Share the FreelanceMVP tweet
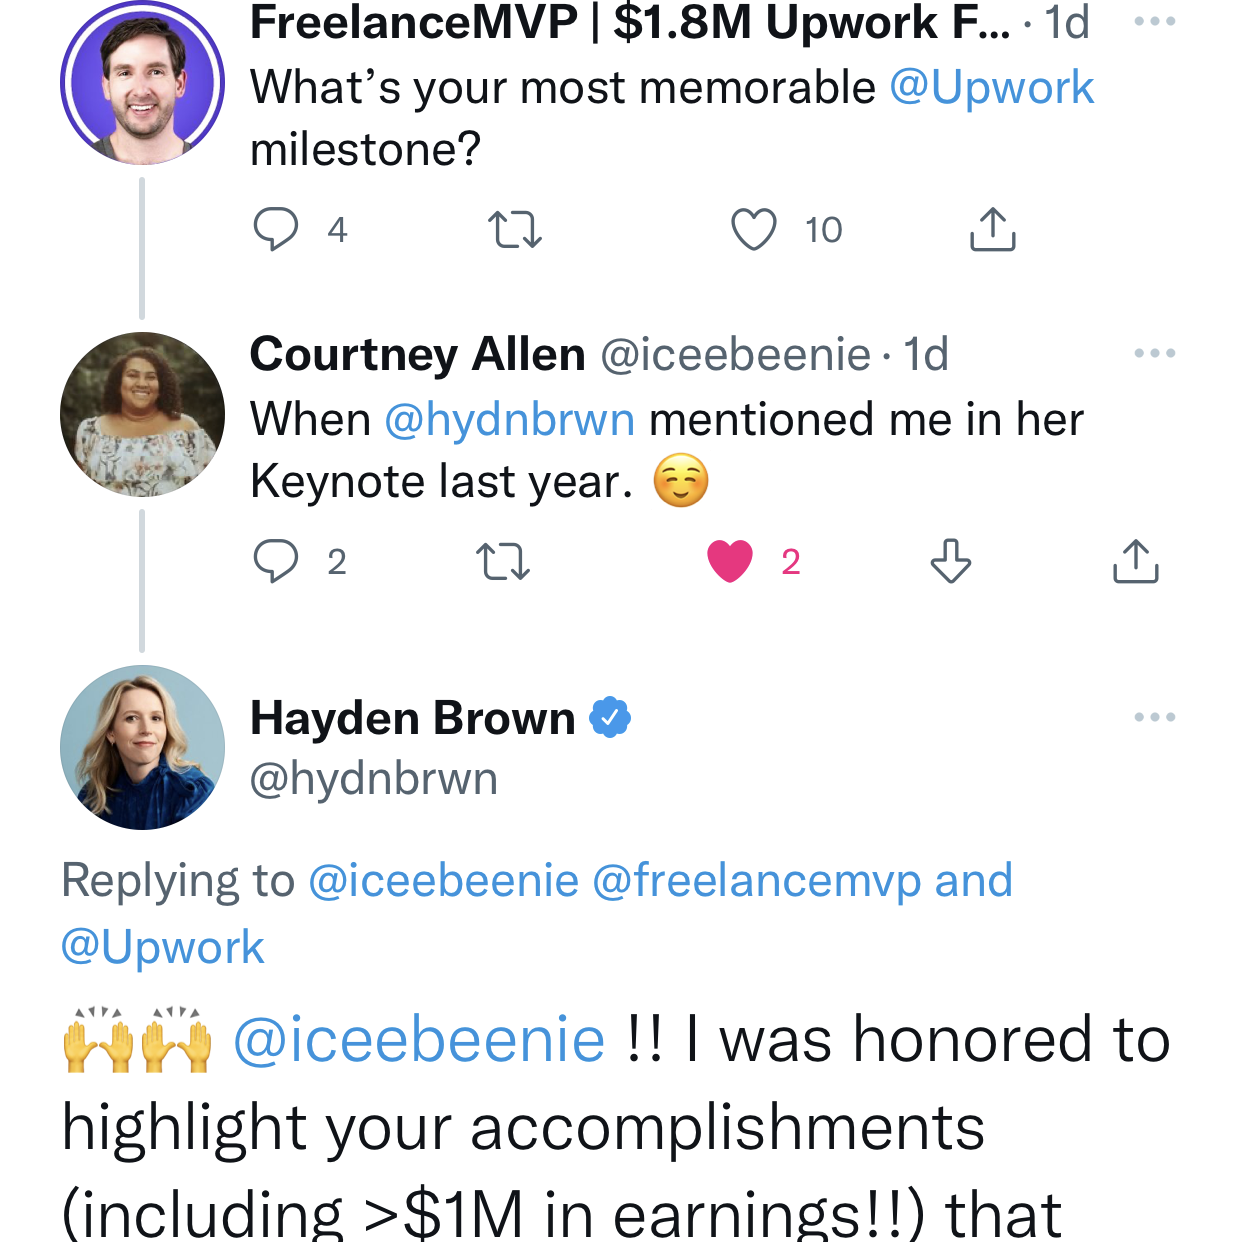Viewport: 1242px width, 1242px height. (x=992, y=229)
